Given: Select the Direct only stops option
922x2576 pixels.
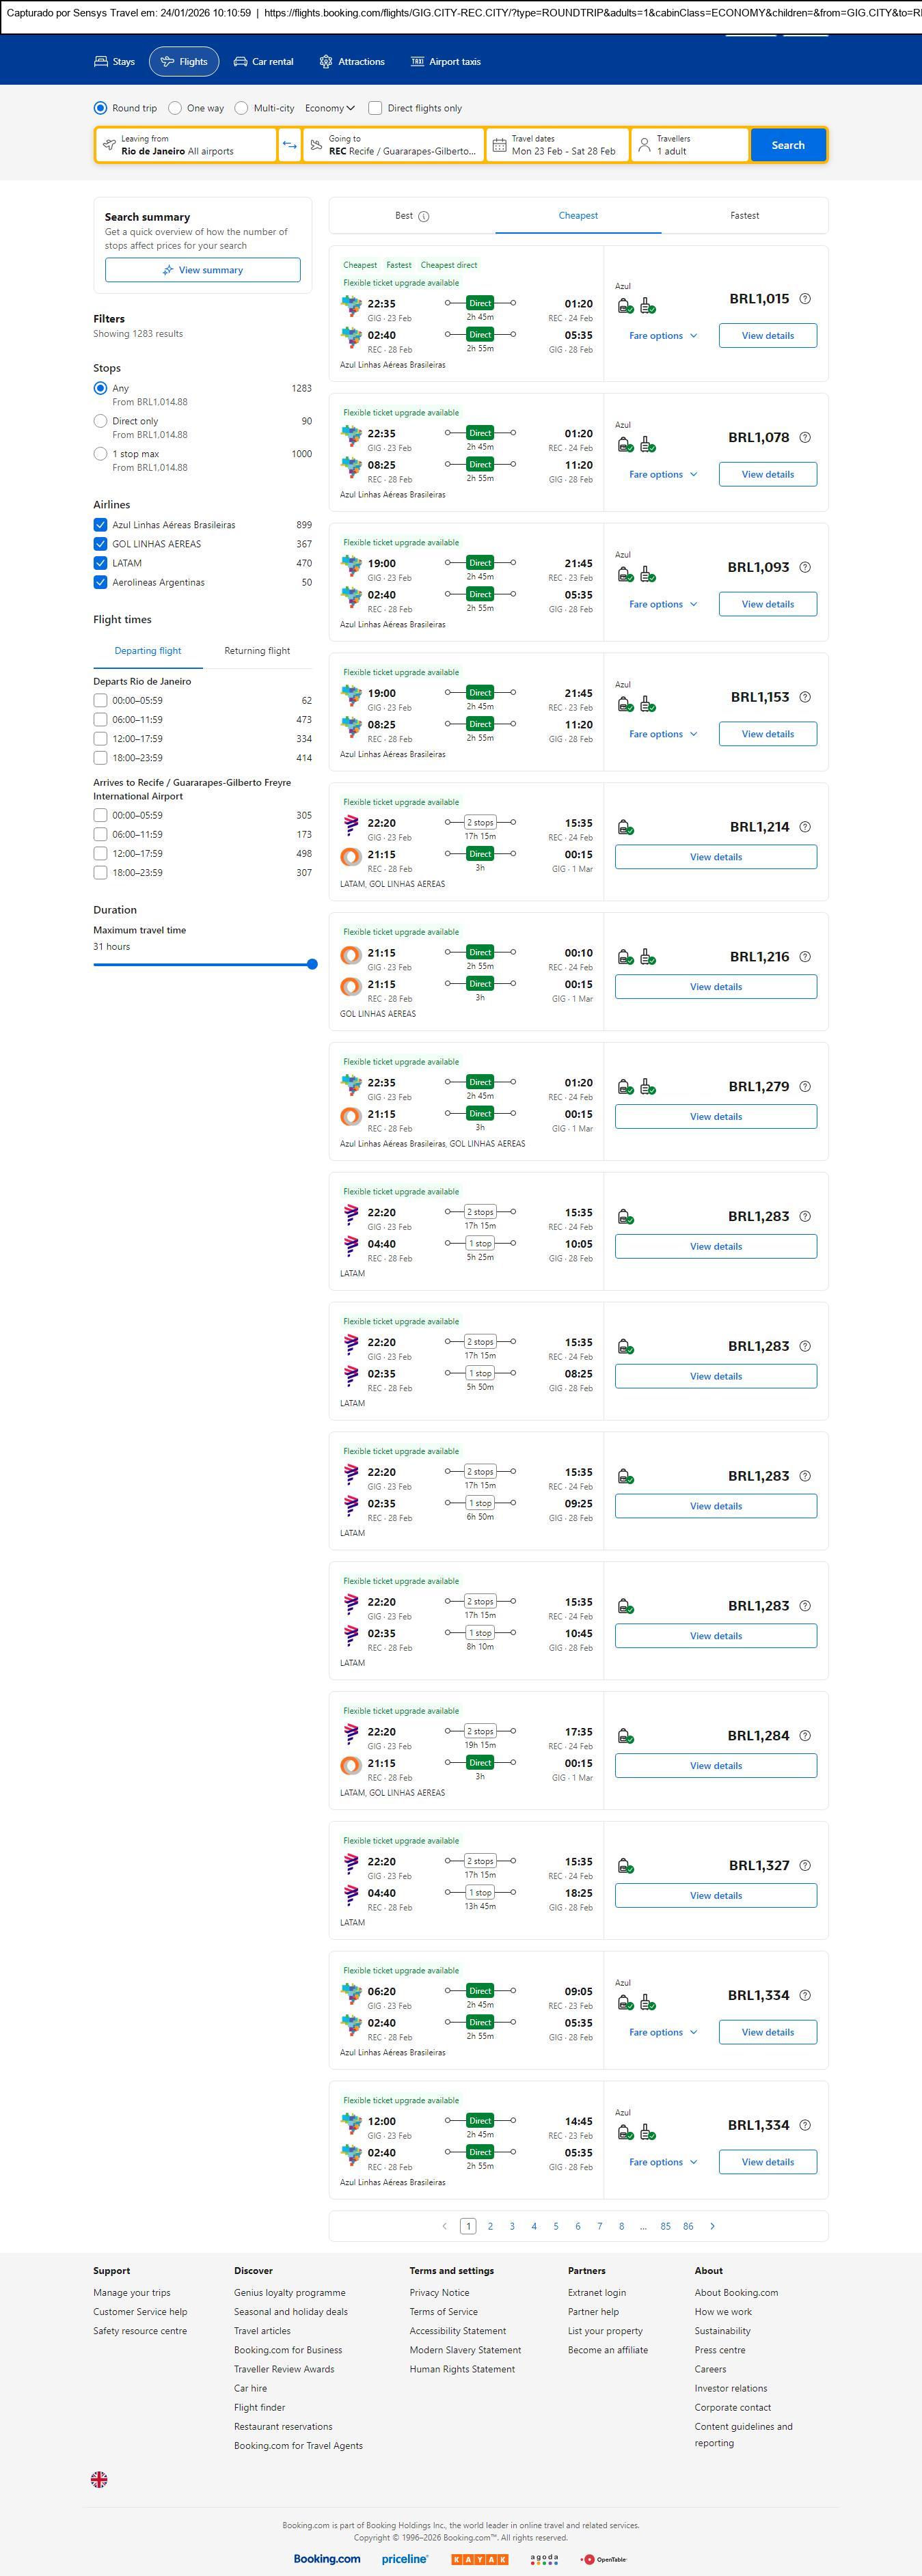Looking at the screenshot, I should point(100,421).
